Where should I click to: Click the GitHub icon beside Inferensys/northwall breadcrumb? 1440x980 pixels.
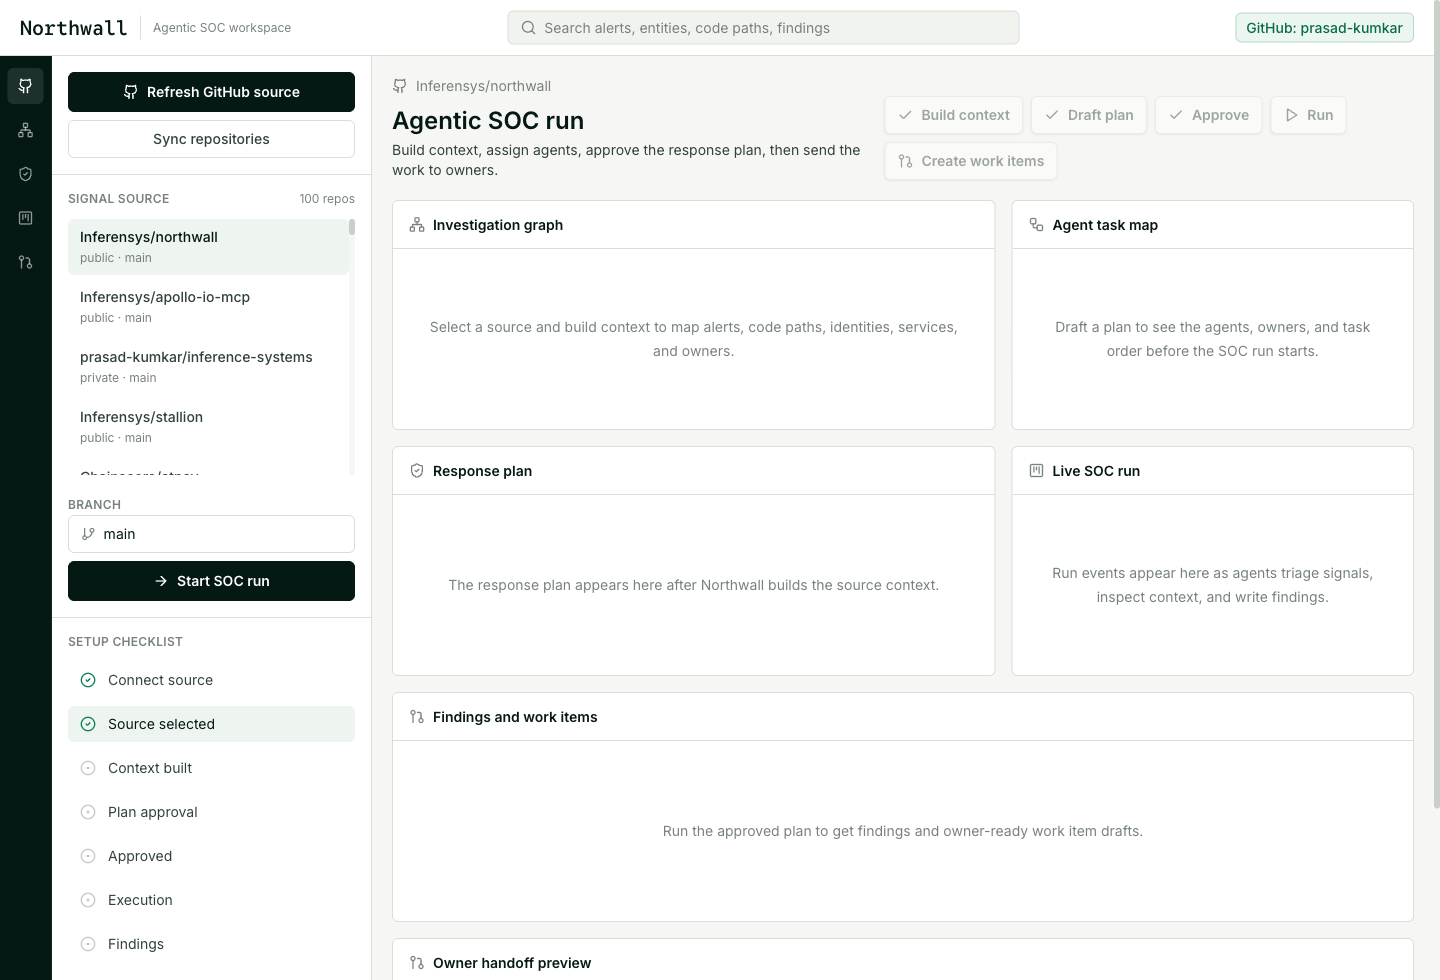pos(400,86)
